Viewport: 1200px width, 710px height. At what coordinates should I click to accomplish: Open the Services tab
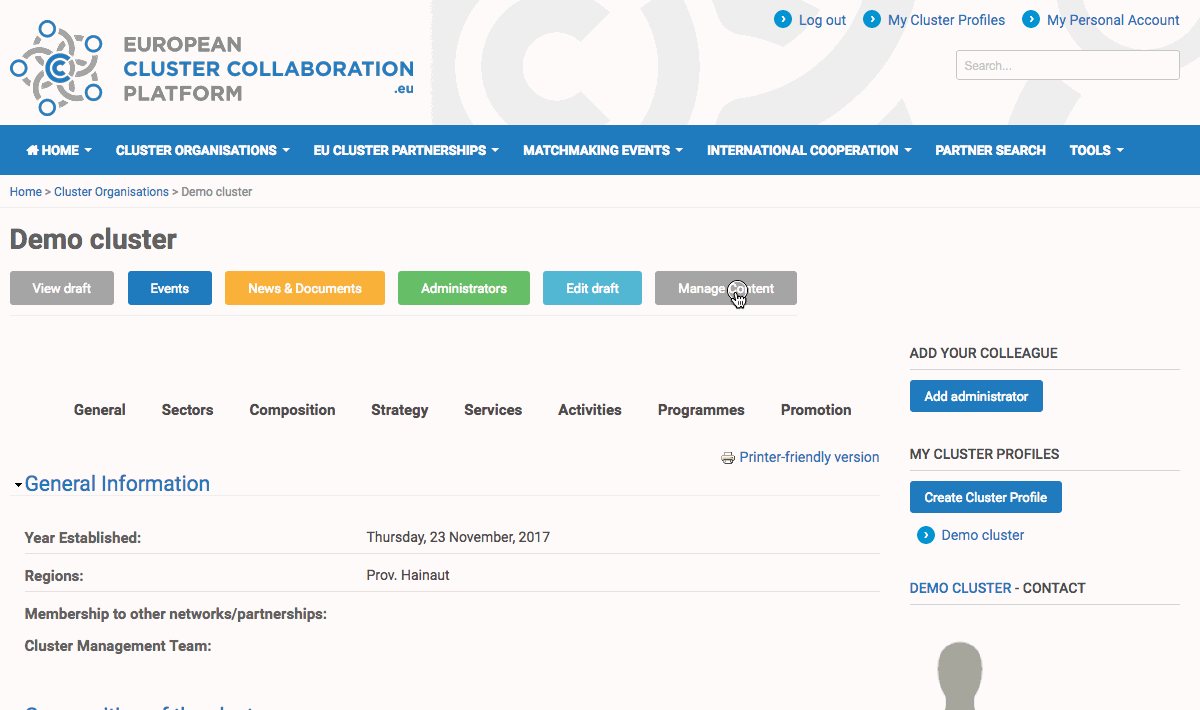coord(493,410)
